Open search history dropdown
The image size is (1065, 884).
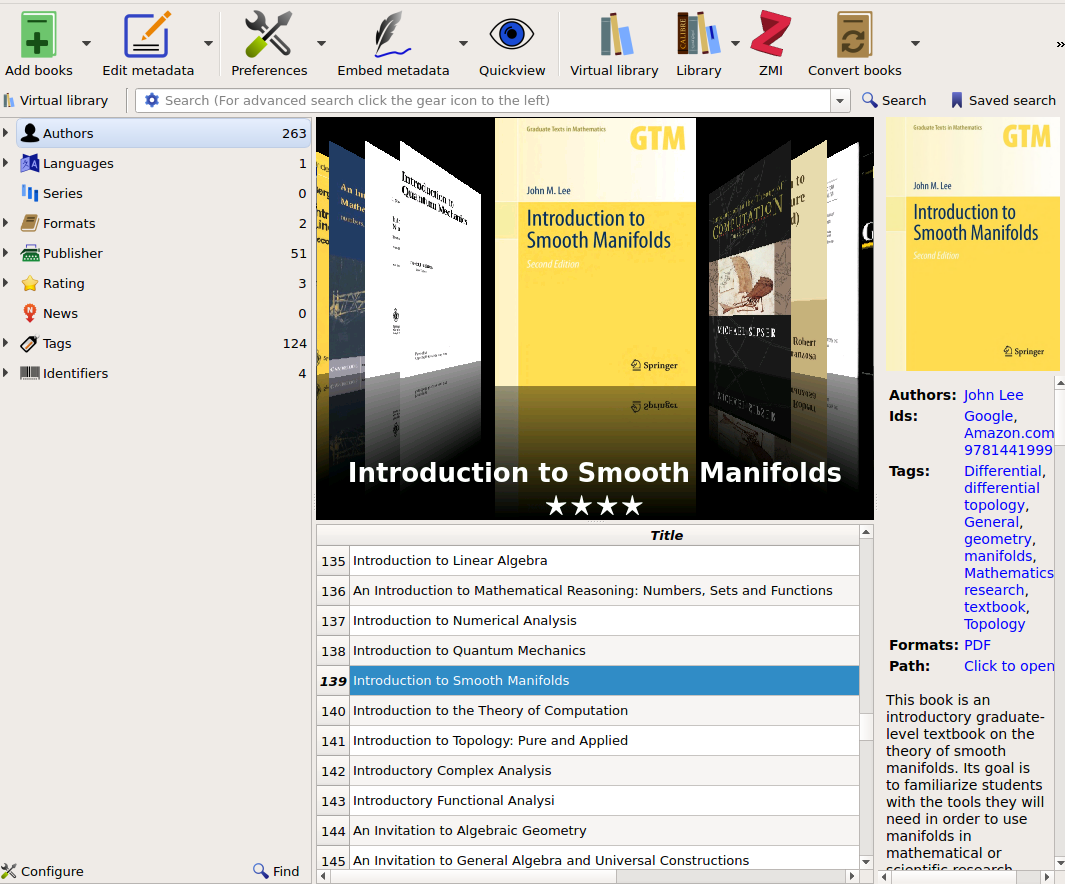point(840,100)
